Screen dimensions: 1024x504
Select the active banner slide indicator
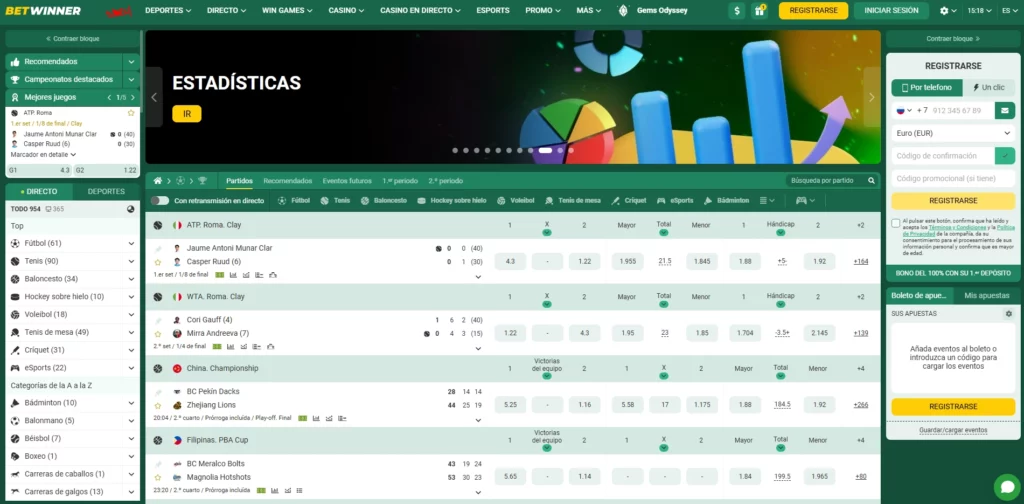point(545,150)
